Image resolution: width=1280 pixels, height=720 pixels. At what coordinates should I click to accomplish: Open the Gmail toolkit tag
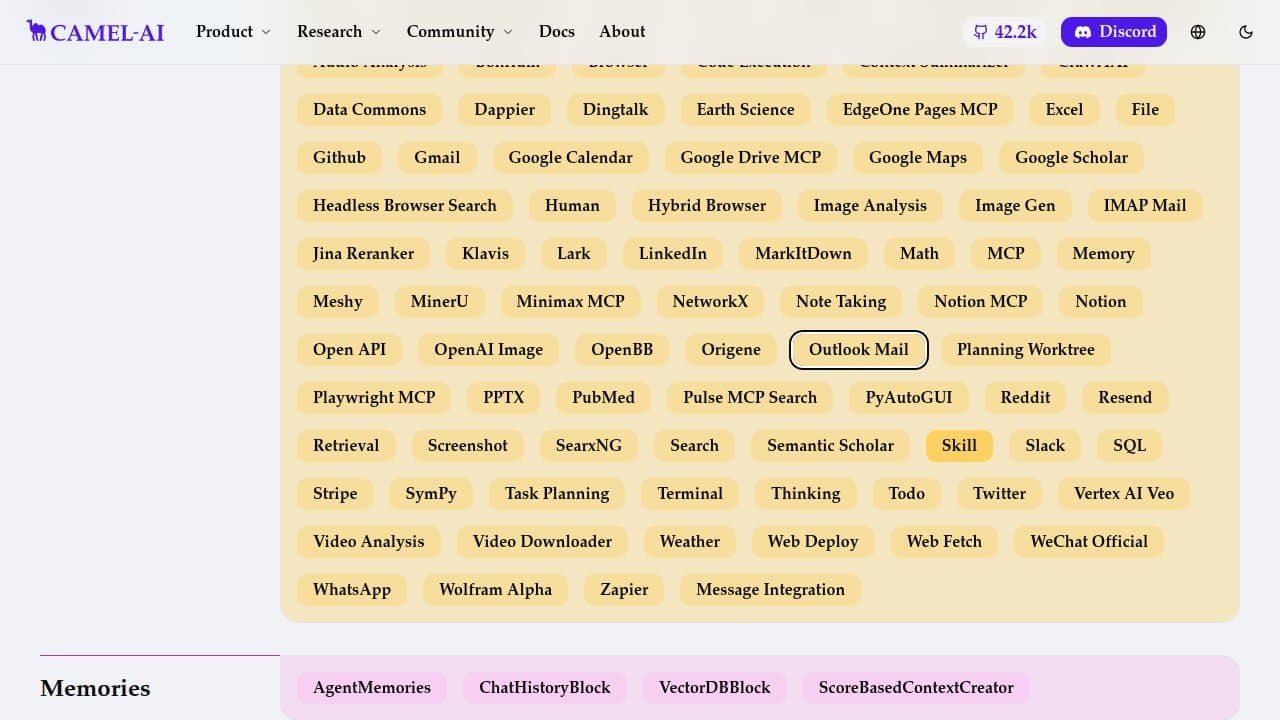[438, 158]
